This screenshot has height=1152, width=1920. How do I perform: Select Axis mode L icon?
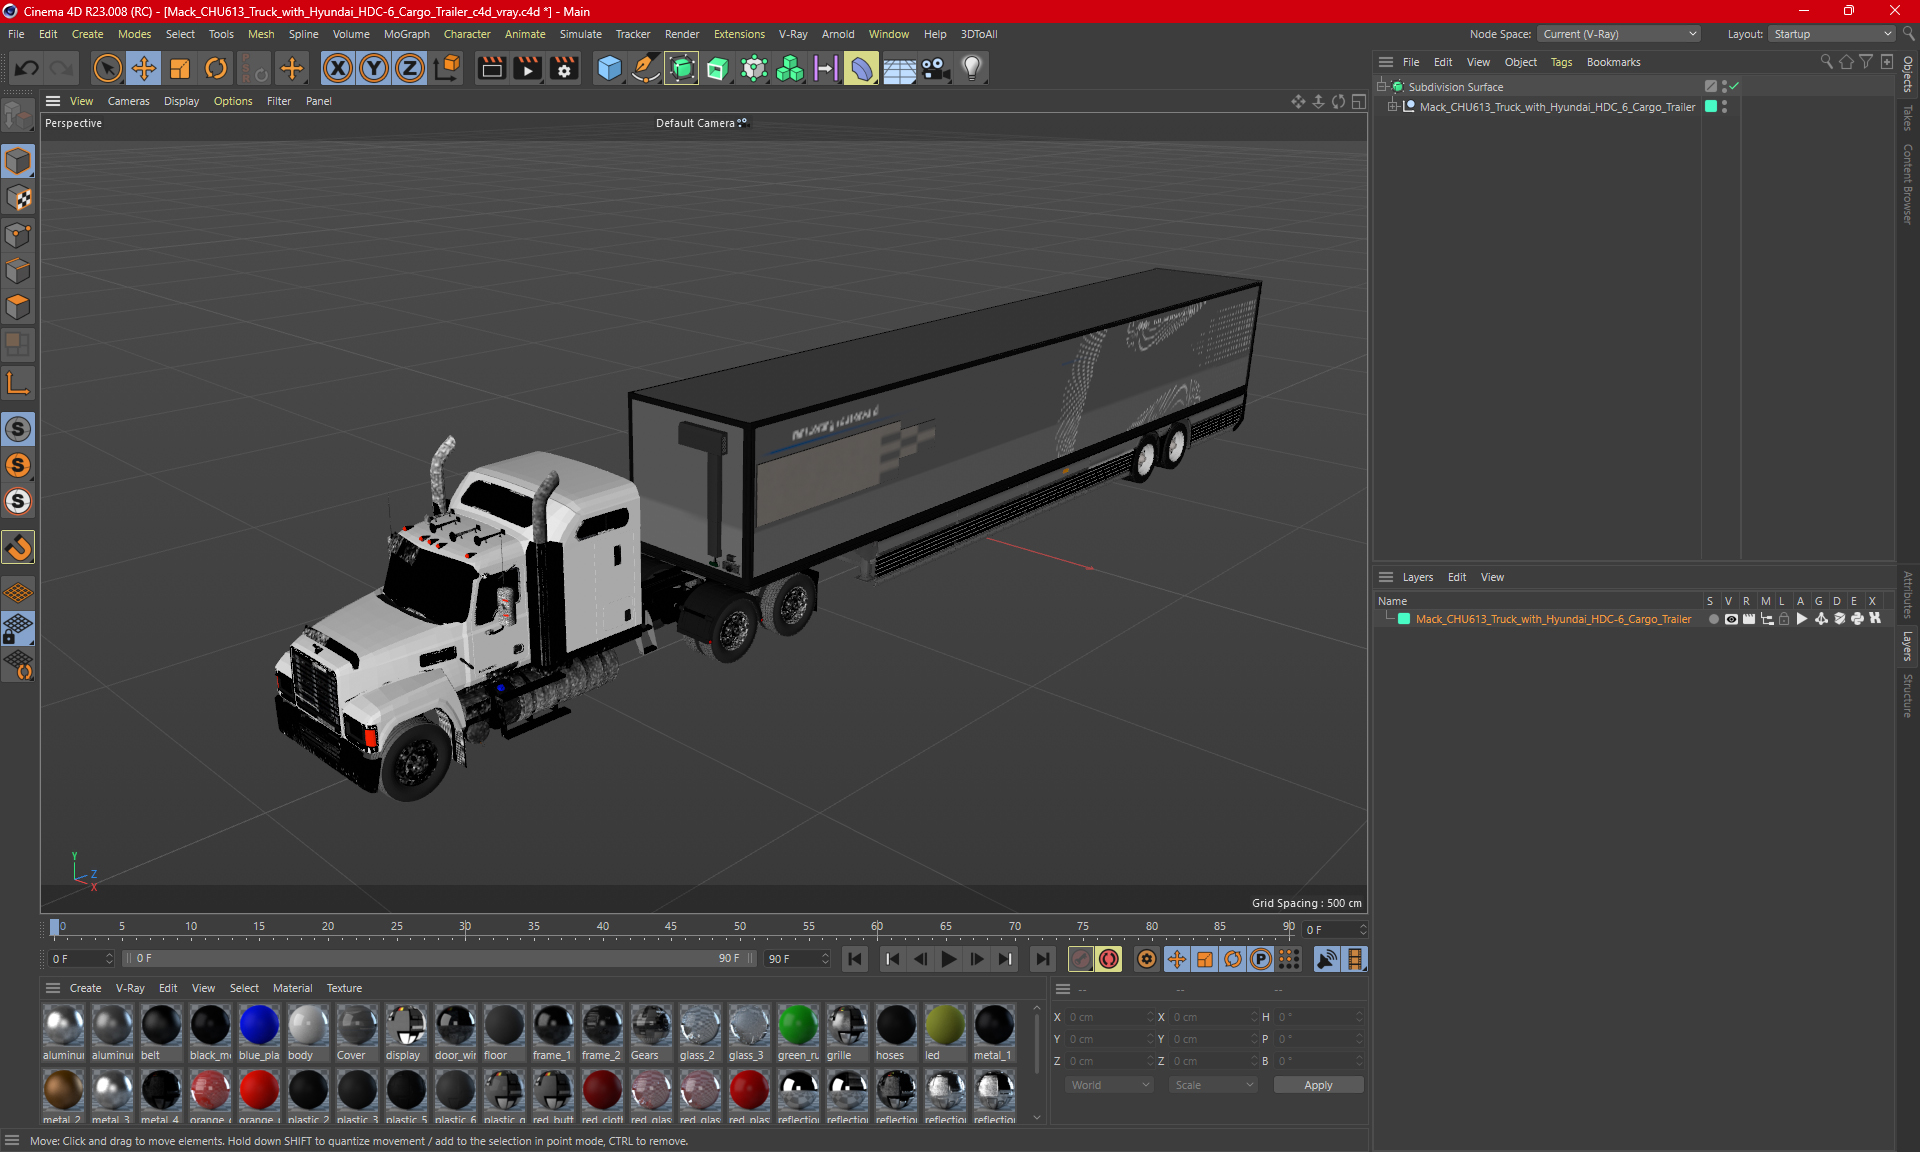[x=18, y=383]
